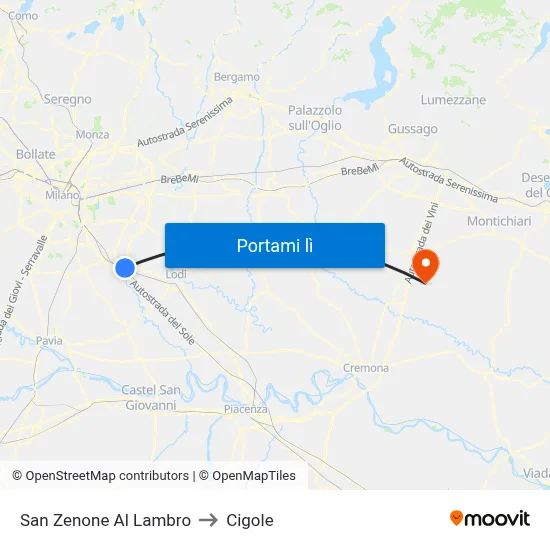Open OpenStreetMap contributors attribution link
This screenshot has width=550, height=550.
101,476
